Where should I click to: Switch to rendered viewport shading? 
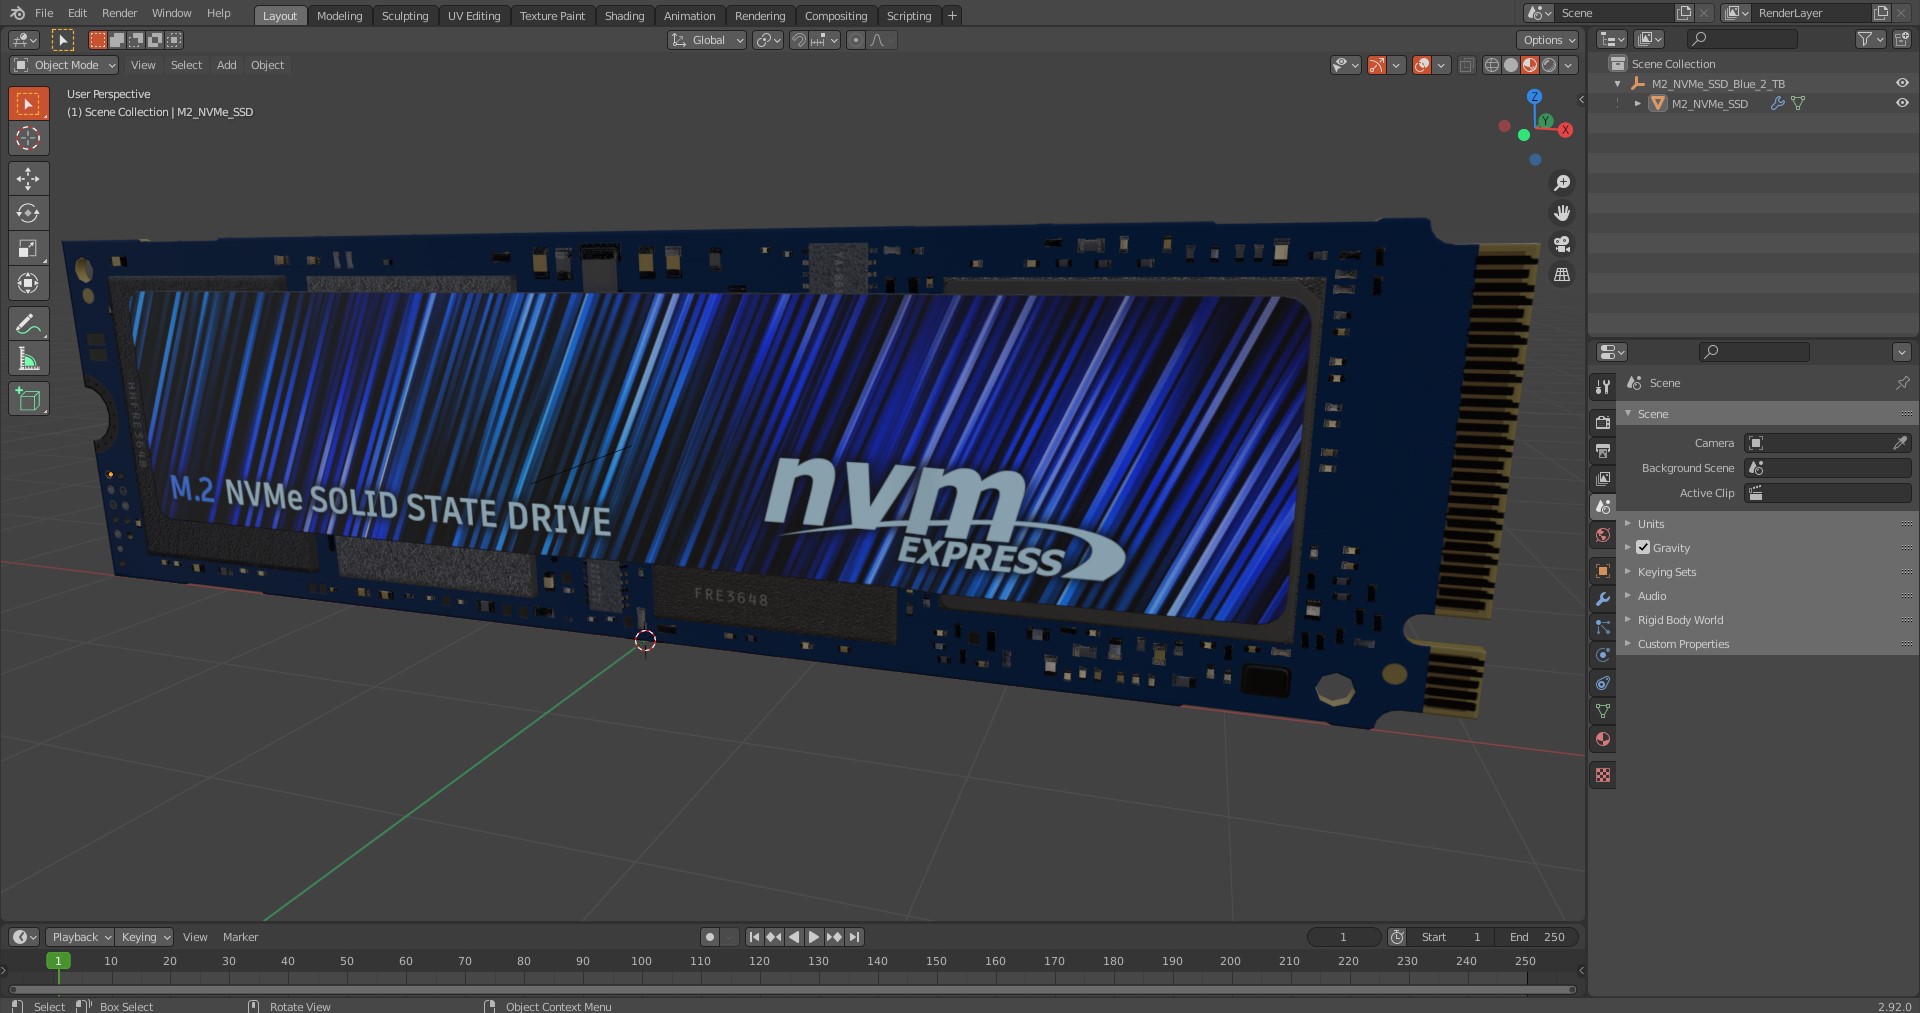tap(1549, 65)
